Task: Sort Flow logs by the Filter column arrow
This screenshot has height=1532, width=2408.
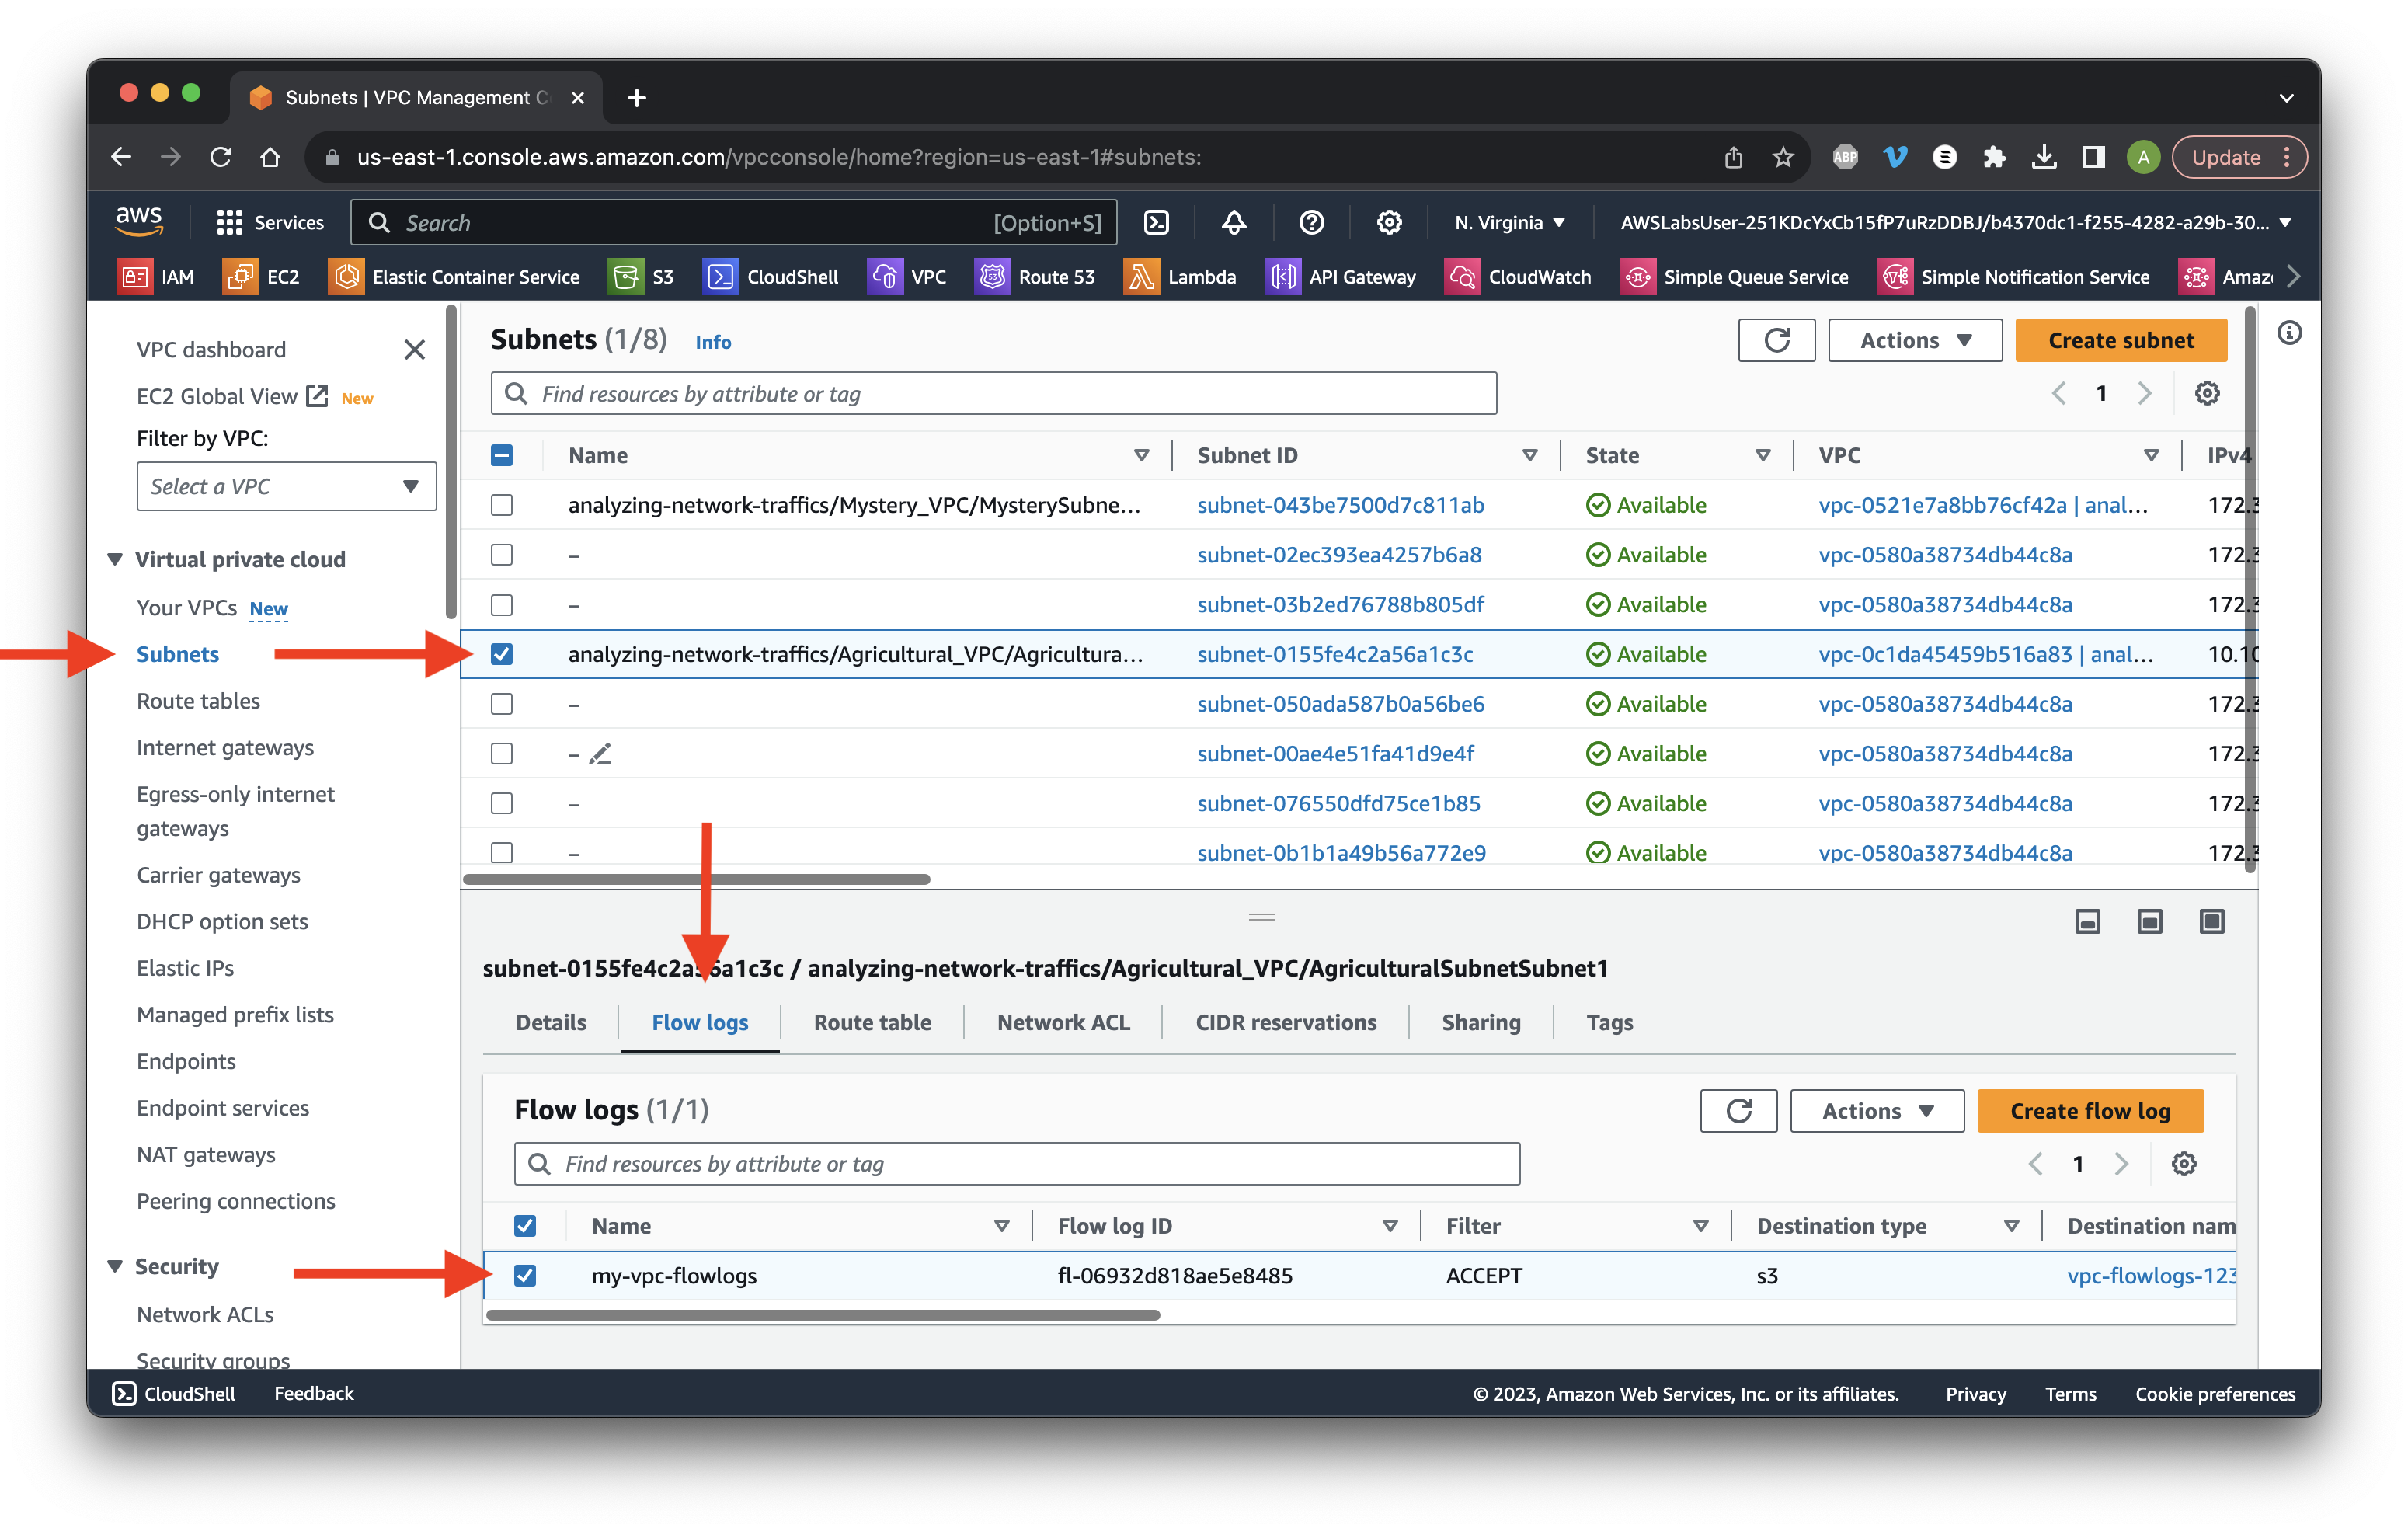Action: [x=1700, y=1226]
